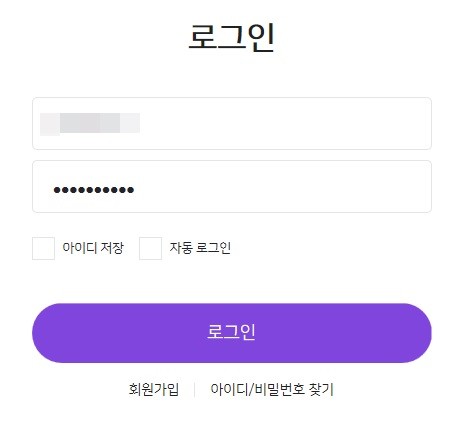Click the divider between 회원가입 and 아이디/비밀번호 찾기
Image resolution: width=456 pixels, height=437 pixels.
pyautogui.click(x=195, y=390)
